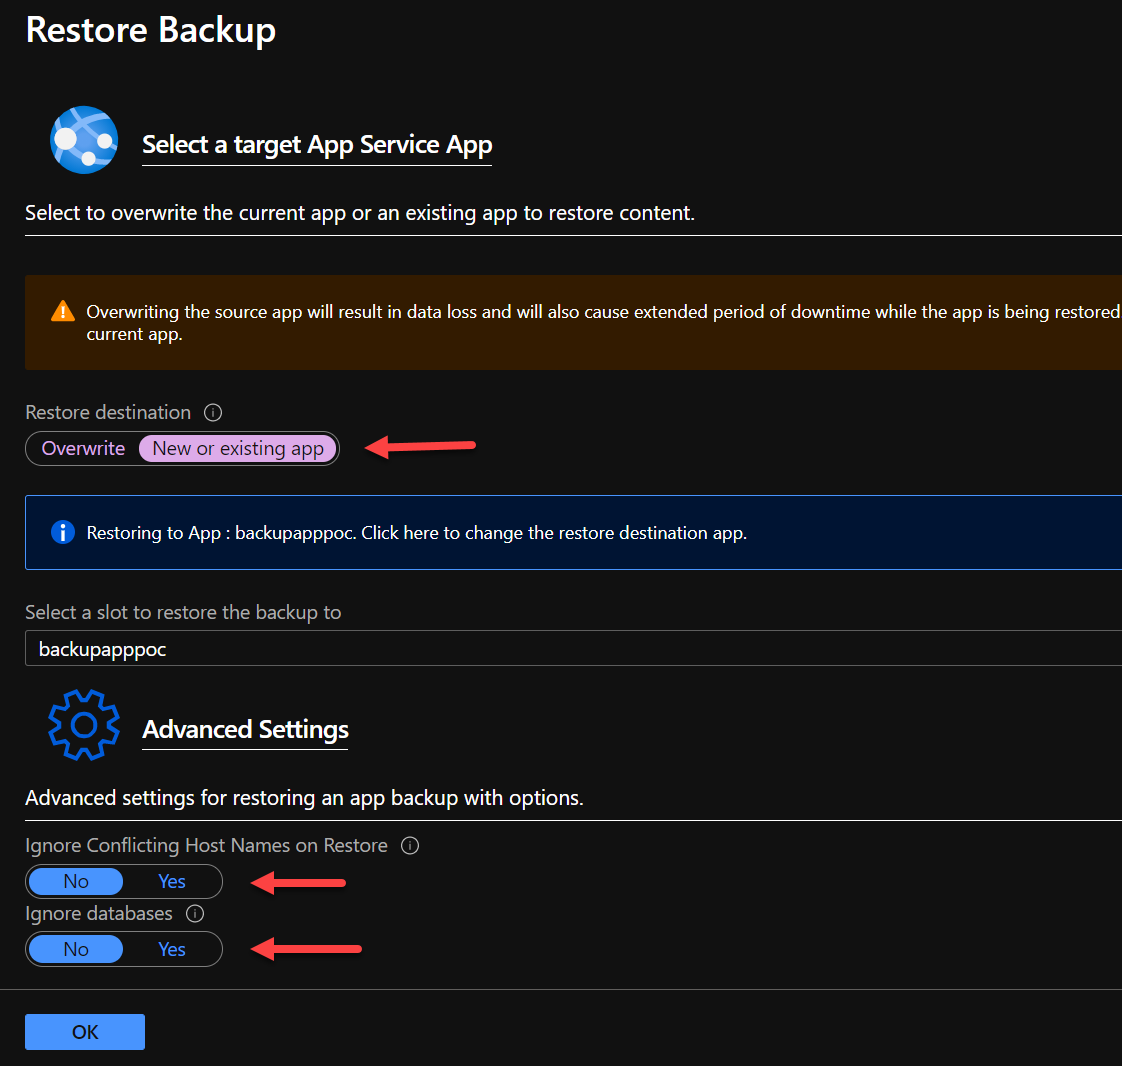Set Ignore Conflicting Host Names to Yes

point(171,881)
